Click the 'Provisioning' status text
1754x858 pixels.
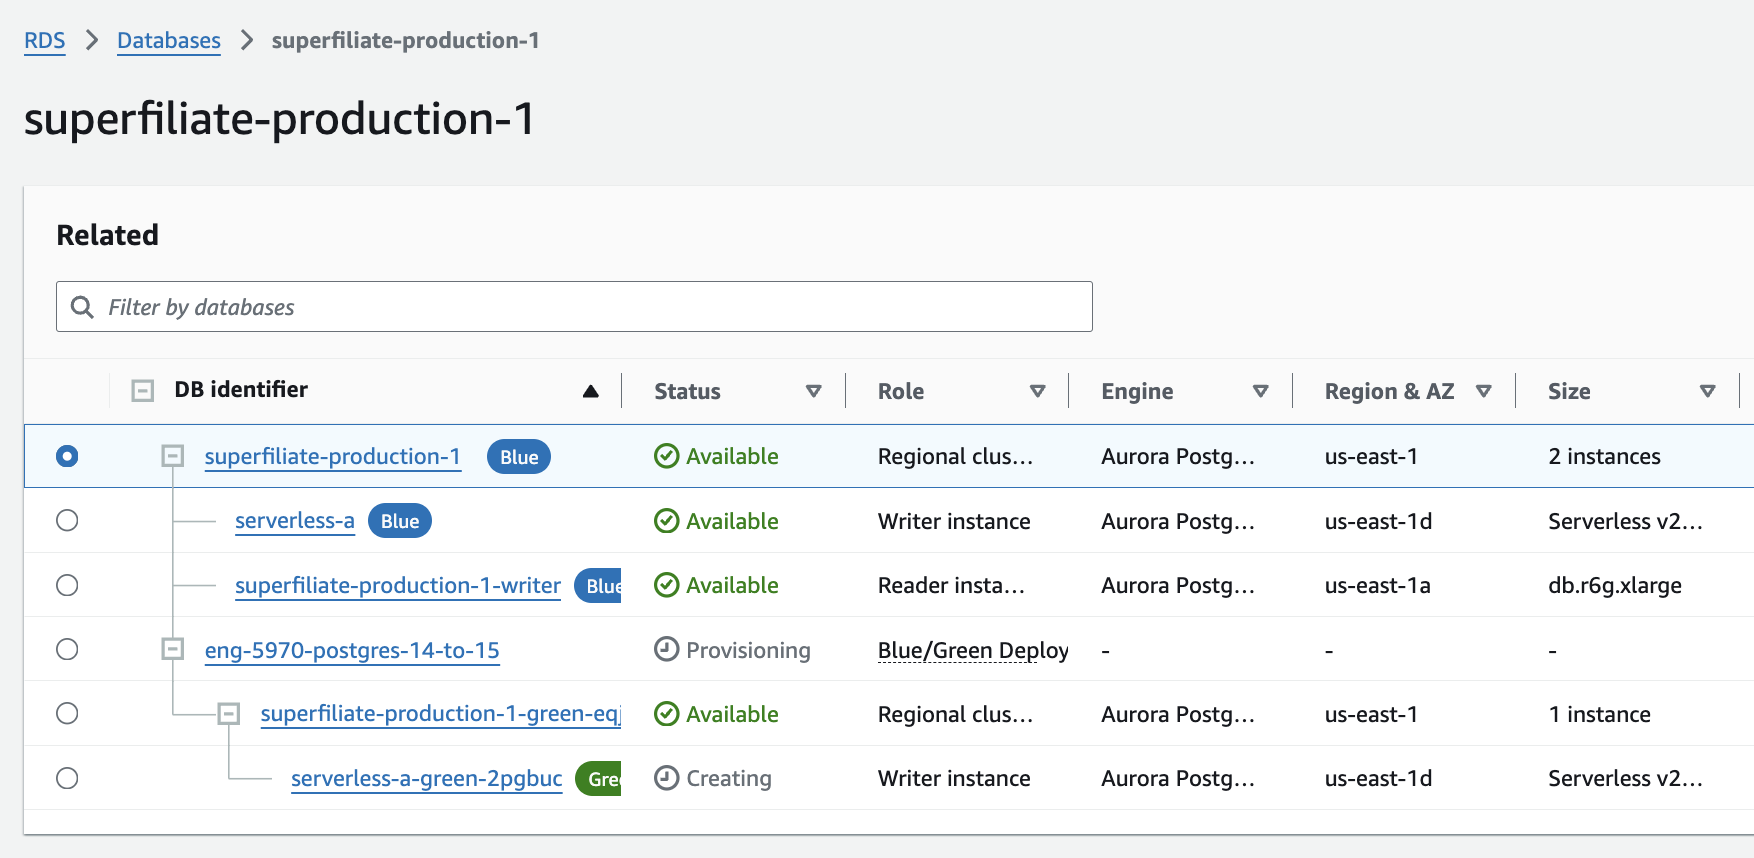(748, 650)
